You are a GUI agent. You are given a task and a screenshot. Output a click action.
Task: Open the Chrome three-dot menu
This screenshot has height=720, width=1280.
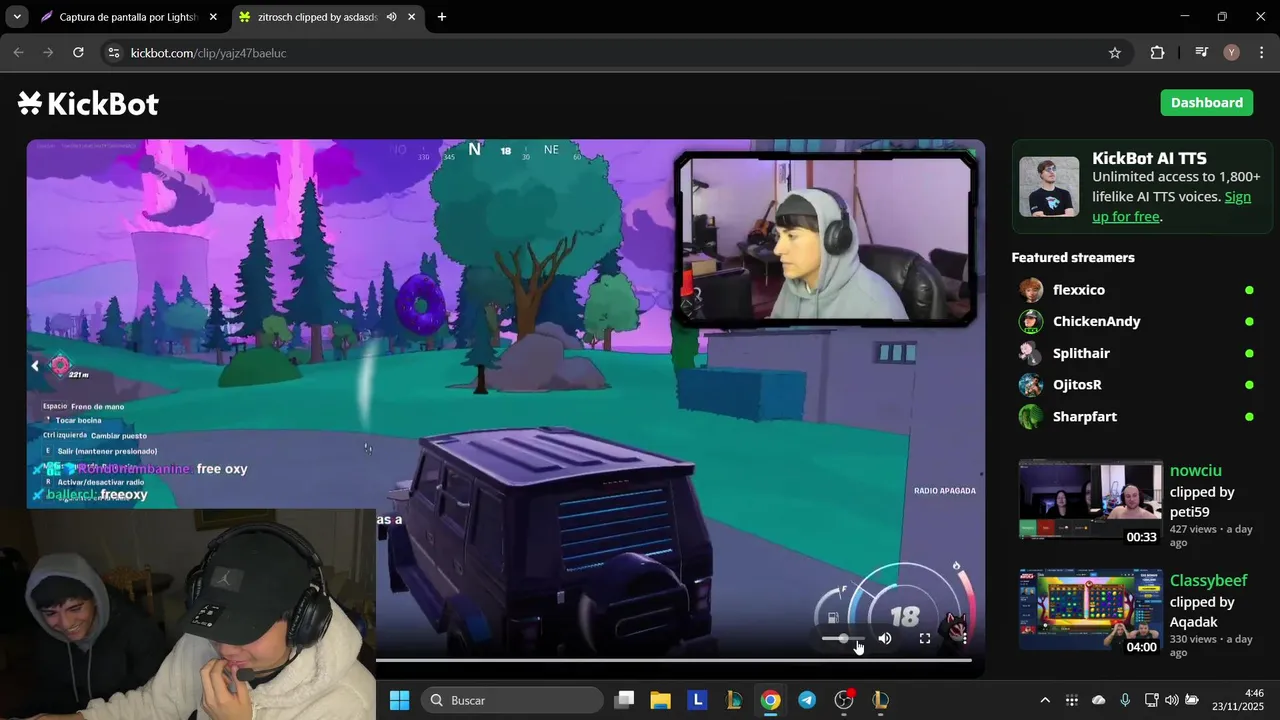click(1261, 53)
